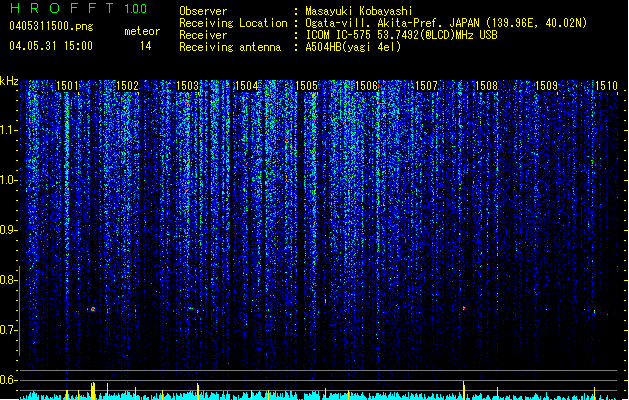Click the 1.0 kHz axis tick label
This screenshot has height=400, width=629.
click(8, 180)
